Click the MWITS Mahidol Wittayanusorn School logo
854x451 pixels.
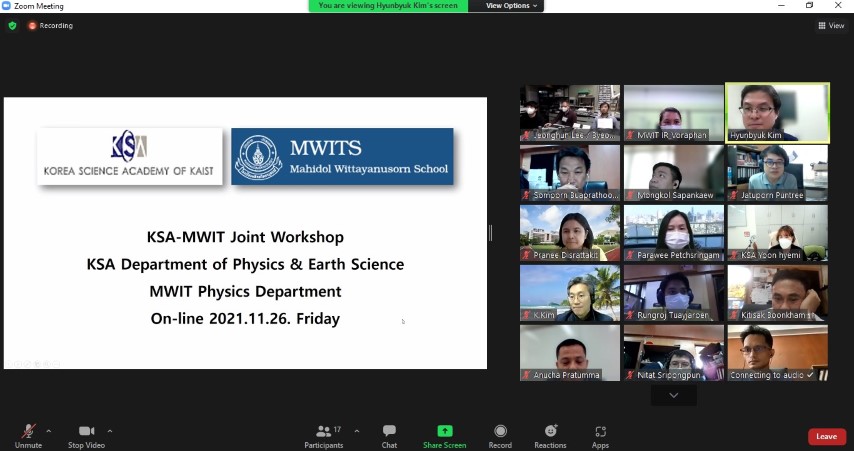tap(342, 156)
